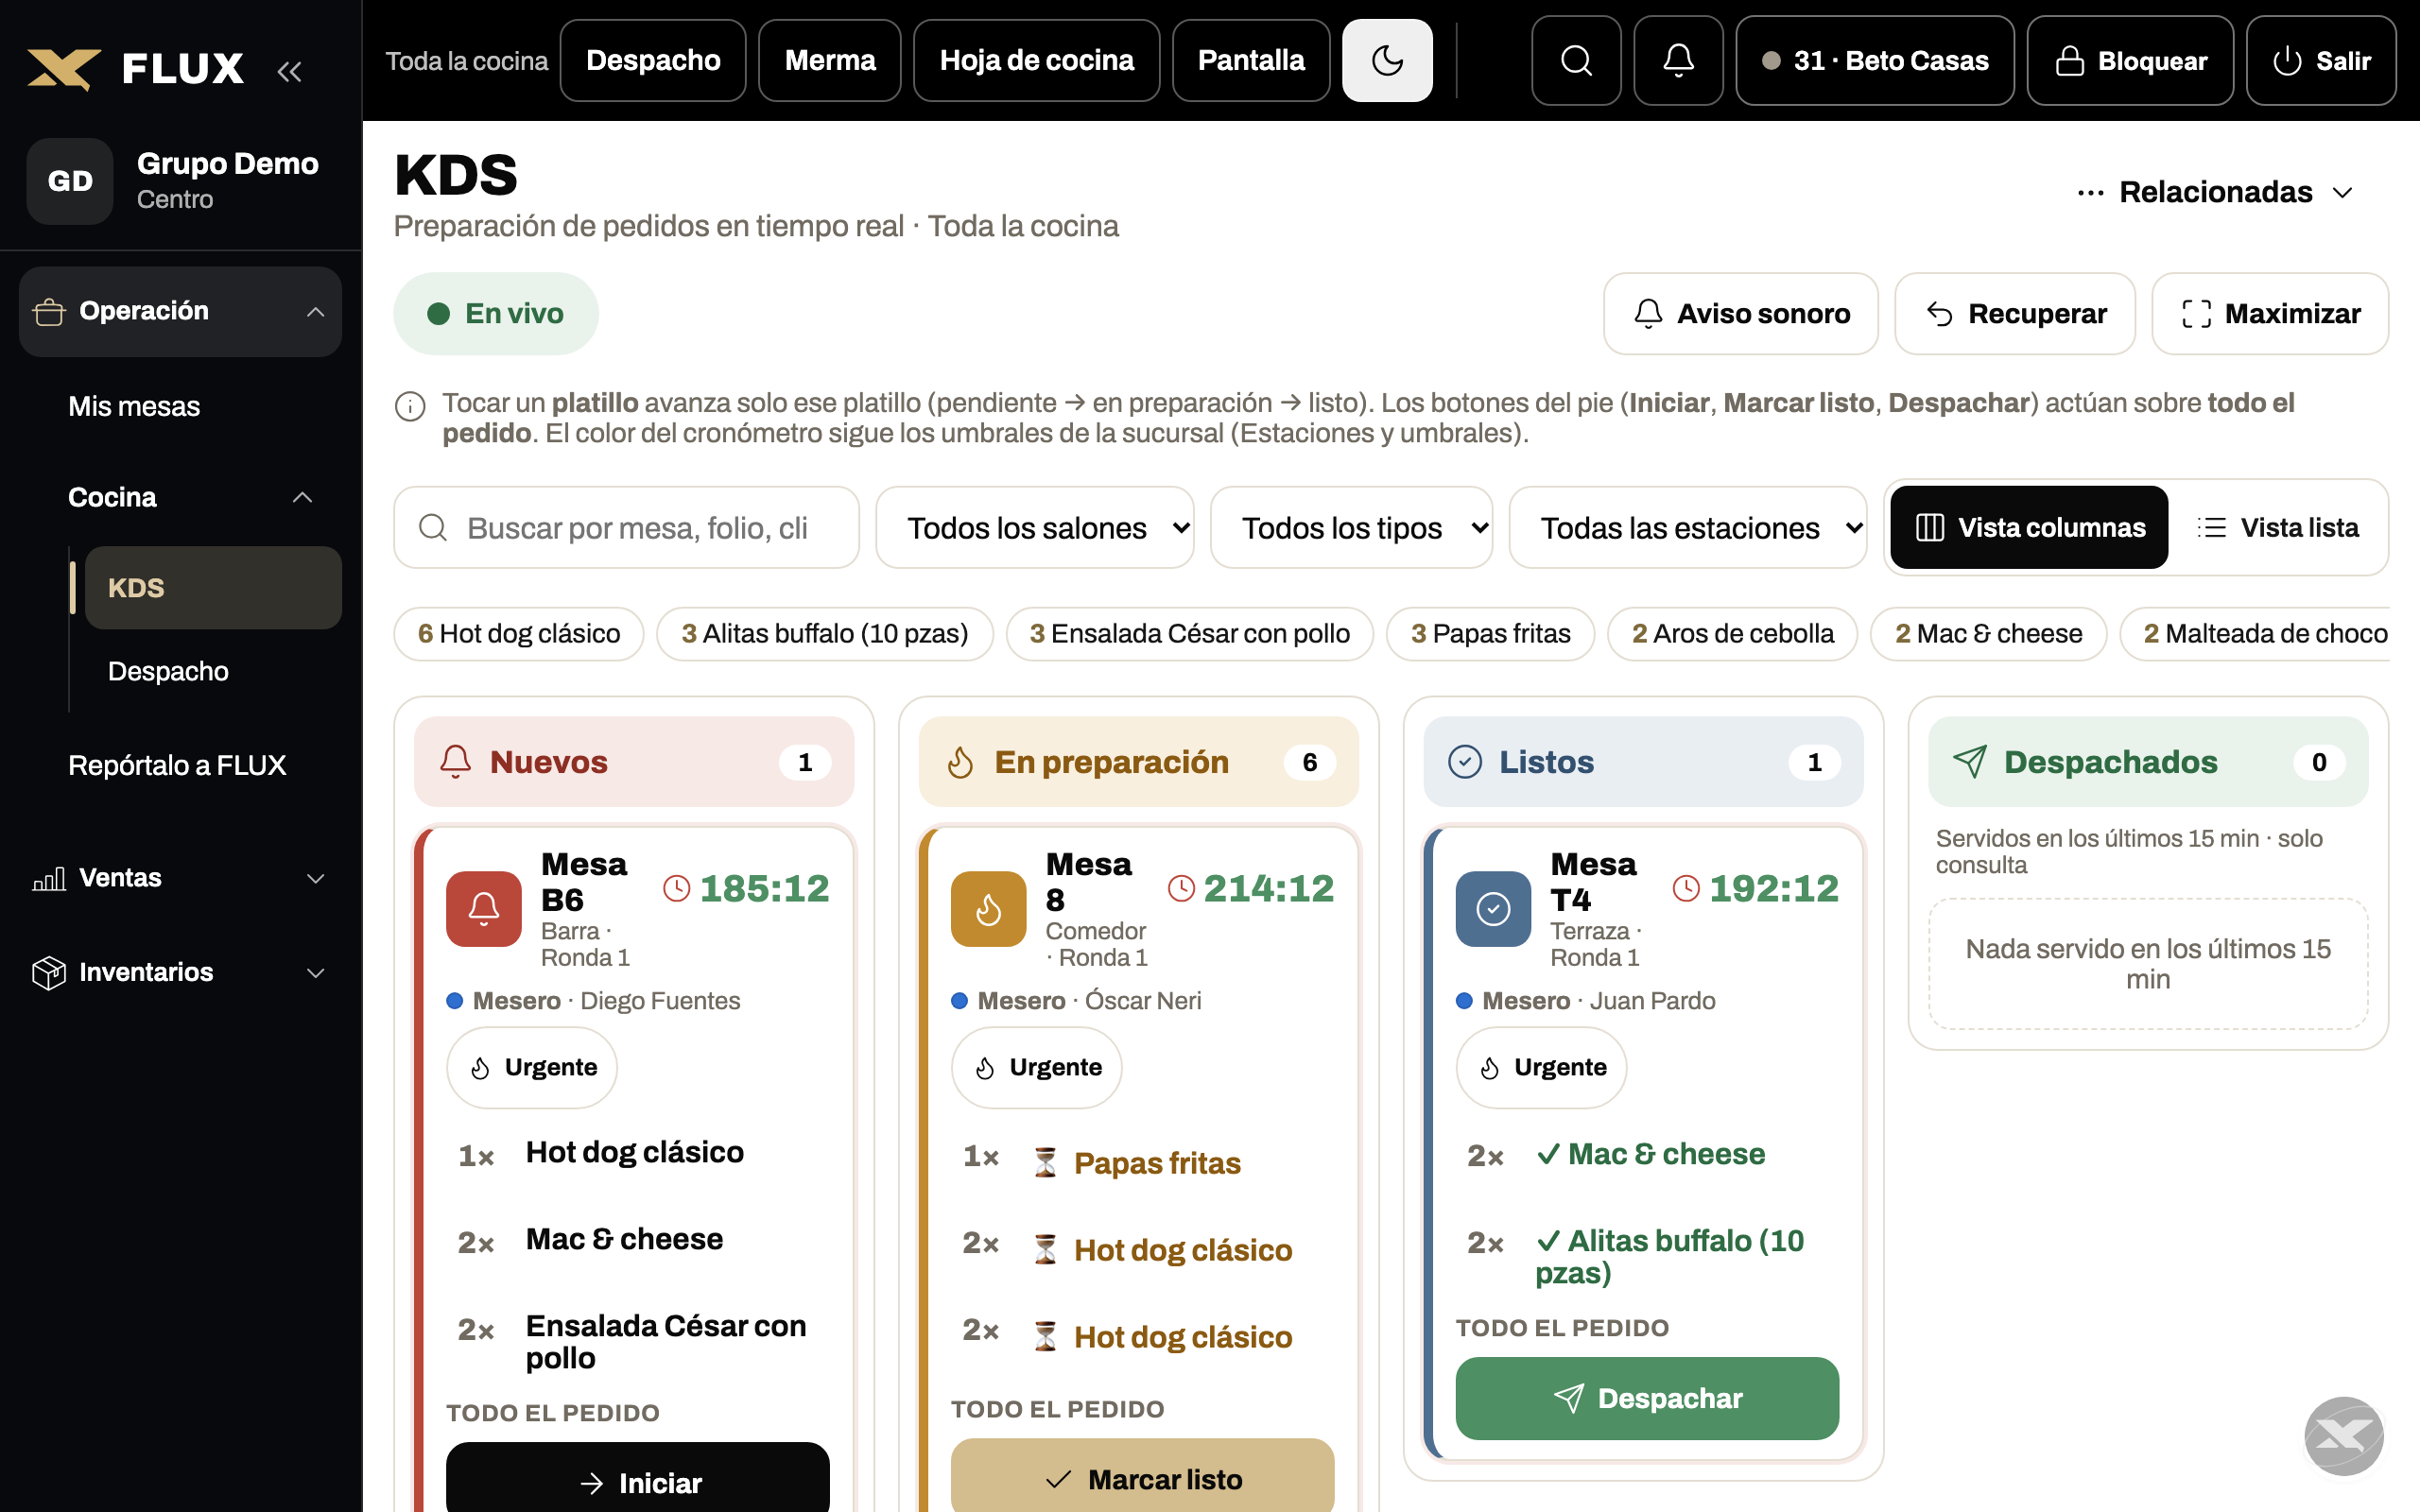This screenshot has width=2420, height=1512.
Task: Open Despacho under Cocina in the sidebar
Action: tap(168, 671)
